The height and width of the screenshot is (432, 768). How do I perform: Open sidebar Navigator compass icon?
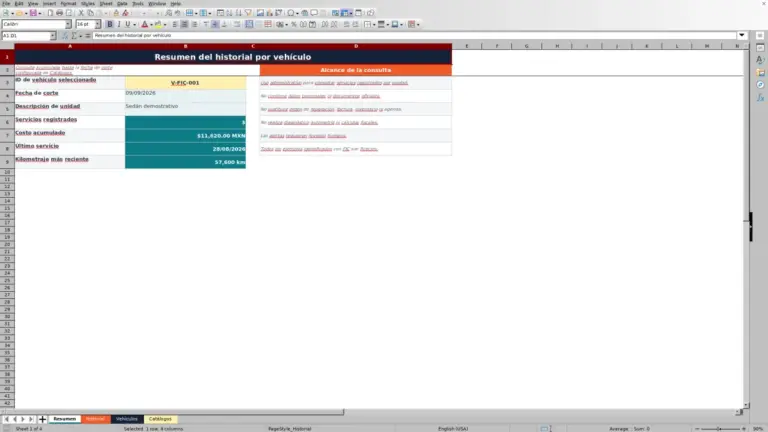(x=760, y=85)
